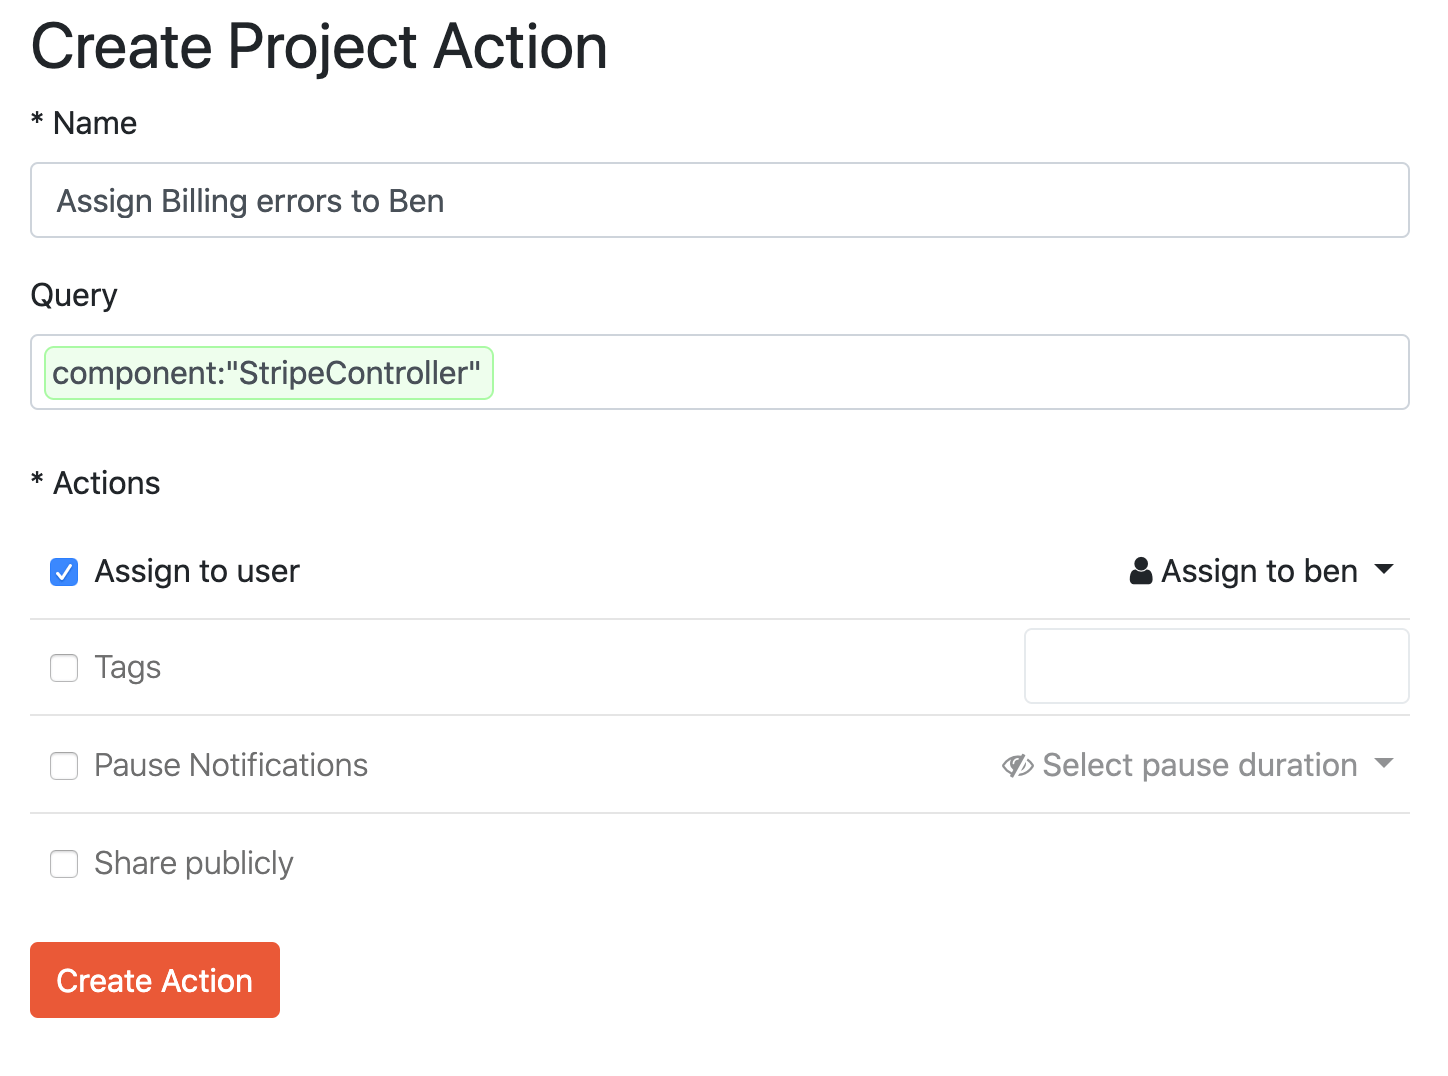This screenshot has height=1076, width=1448.
Task: Open the Assign to ben user dropdown
Action: pyautogui.click(x=1258, y=571)
